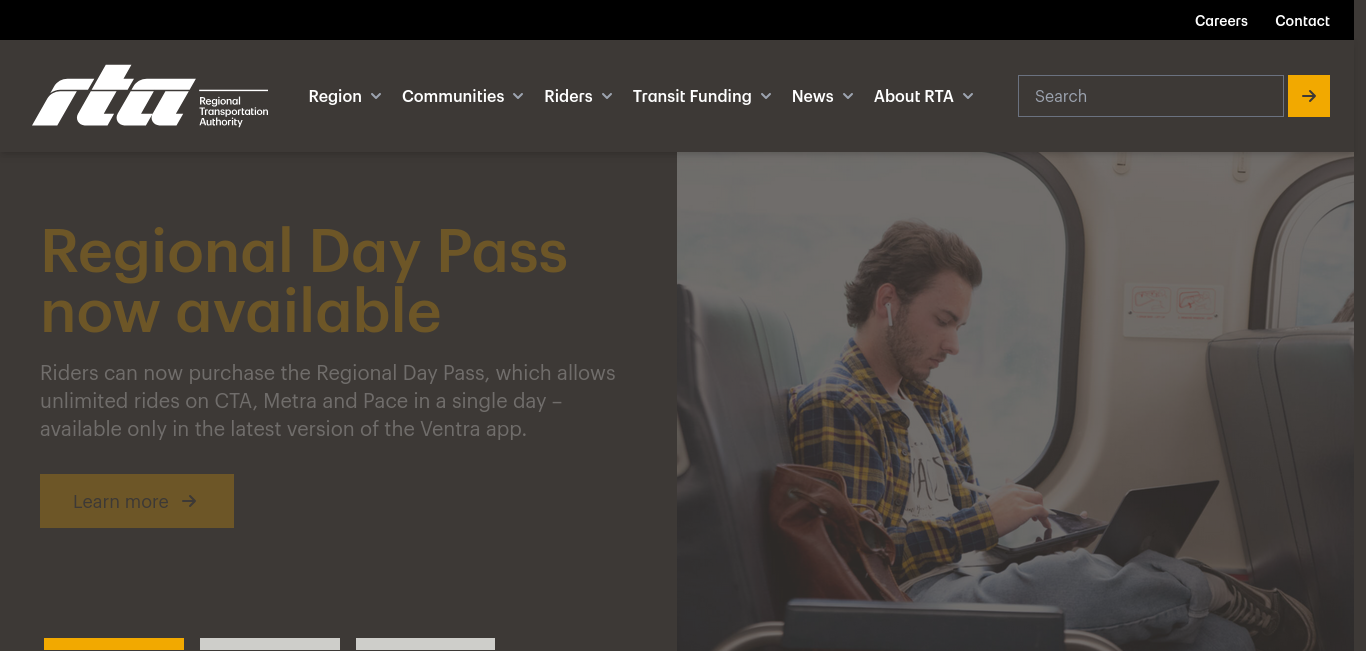Screen dimensions: 1366x651
Task: Select the News menu label
Action: click(812, 96)
